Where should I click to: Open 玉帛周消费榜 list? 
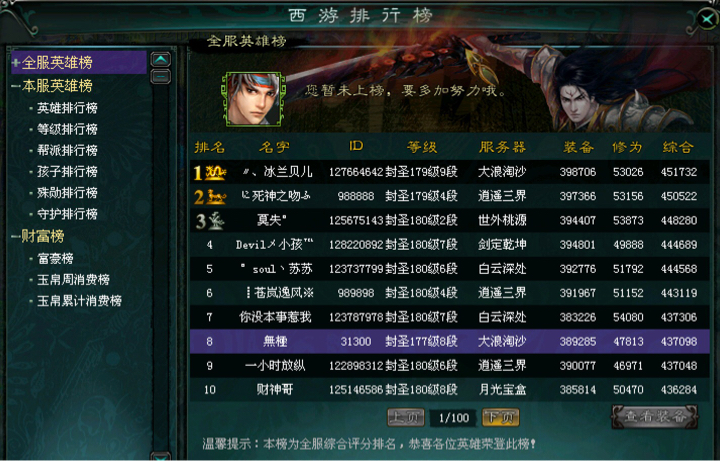pos(73,280)
